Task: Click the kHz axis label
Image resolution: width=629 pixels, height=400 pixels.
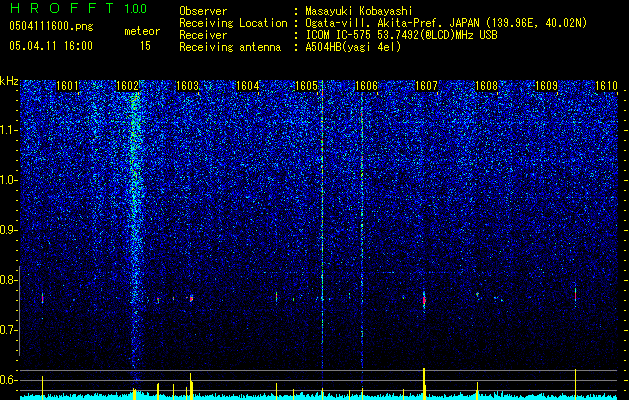Action: pos(9,81)
